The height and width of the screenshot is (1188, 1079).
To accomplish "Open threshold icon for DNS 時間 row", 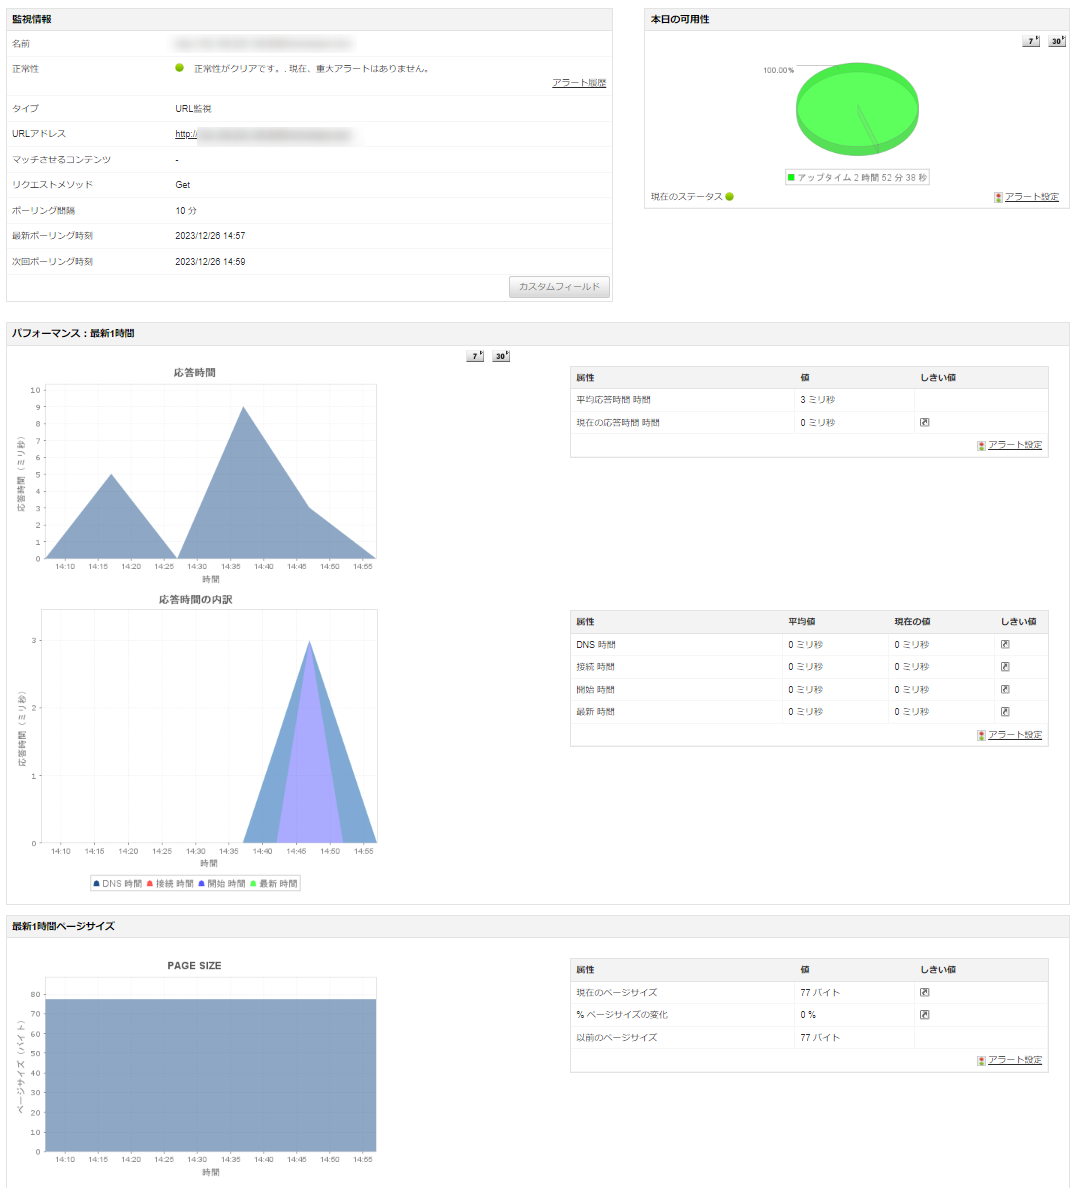I will pyautogui.click(x=1005, y=644).
